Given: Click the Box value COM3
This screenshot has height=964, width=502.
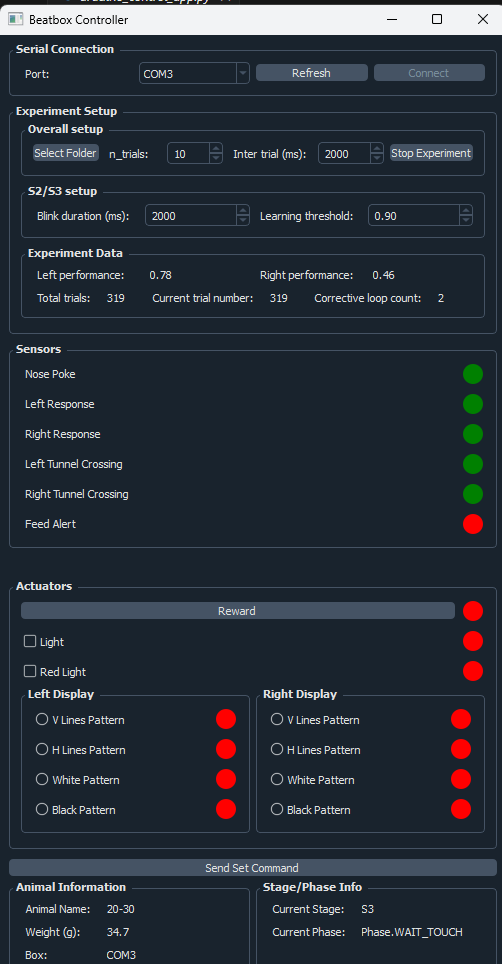Looking at the screenshot, I should (121, 955).
